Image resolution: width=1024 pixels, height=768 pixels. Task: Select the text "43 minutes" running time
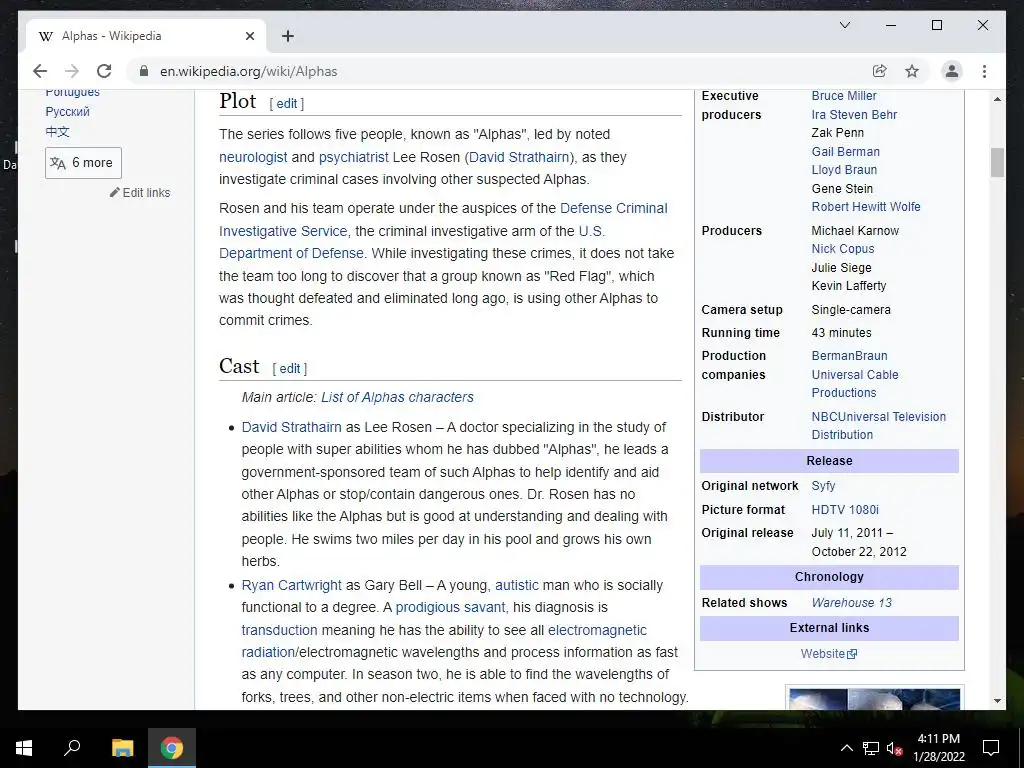841,333
